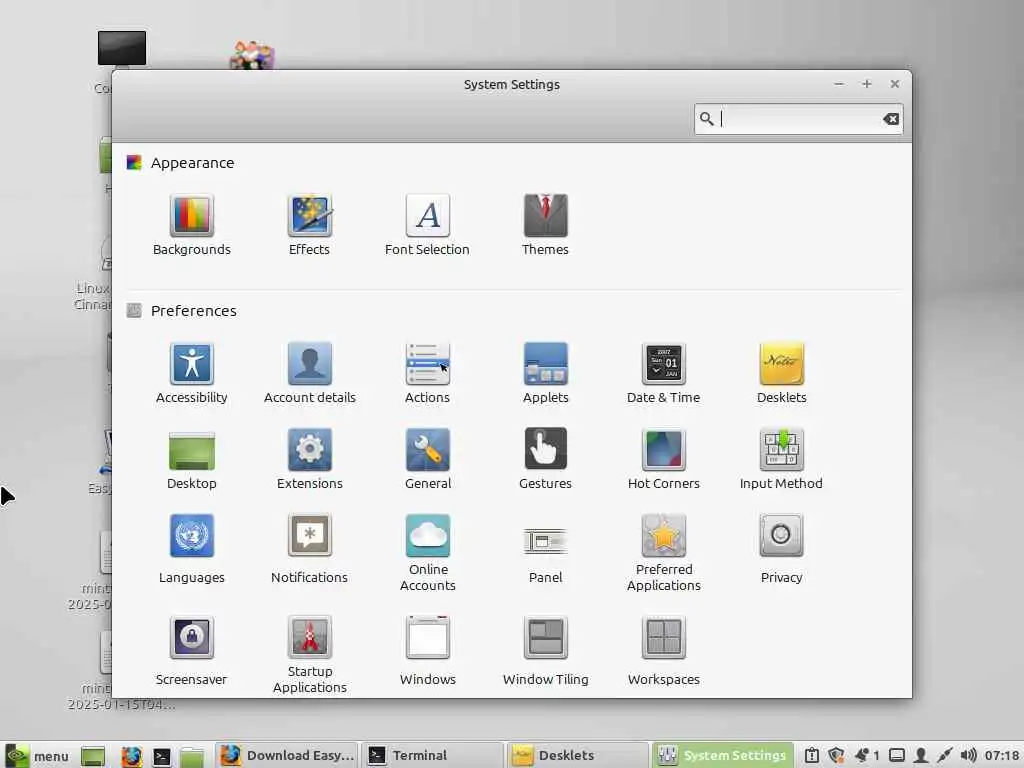Click the show desktop taskbar icon
Image resolution: width=1024 pixels, height=768 pixels.
tap(93, 756)
